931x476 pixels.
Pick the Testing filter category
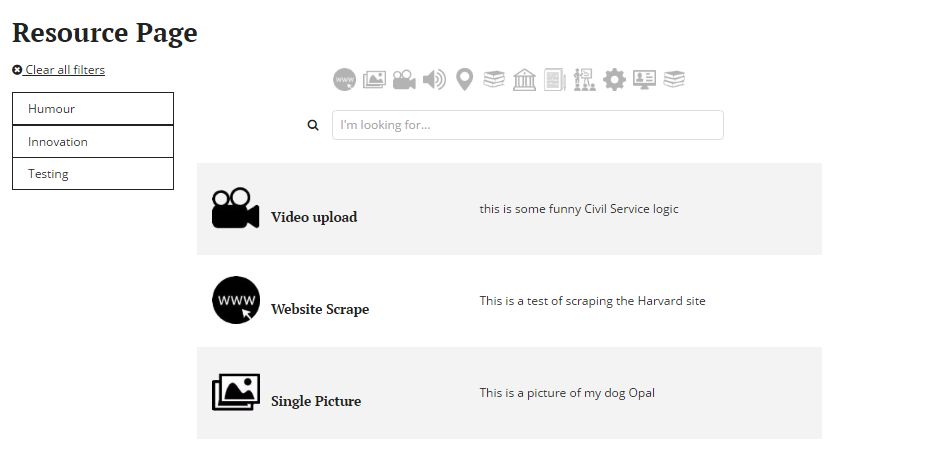93,174
